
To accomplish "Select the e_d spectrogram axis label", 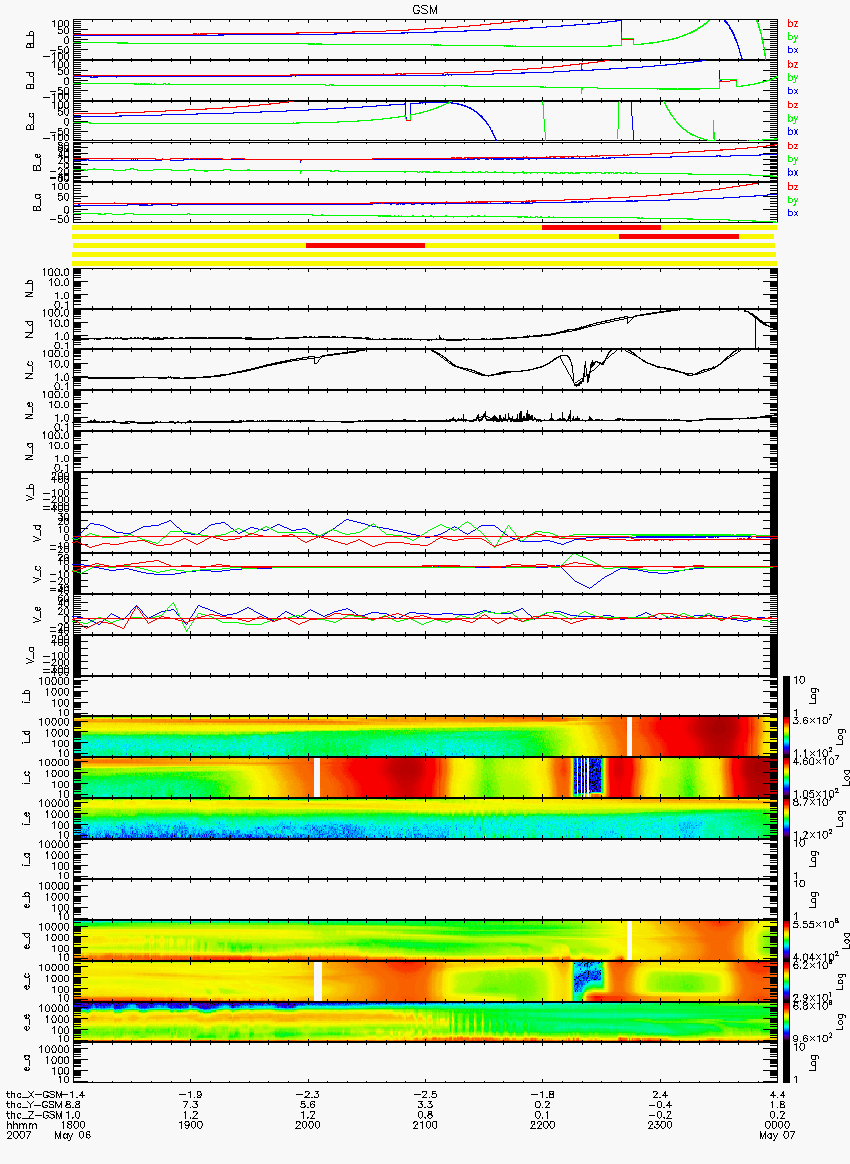I will (x=27, y=941).
